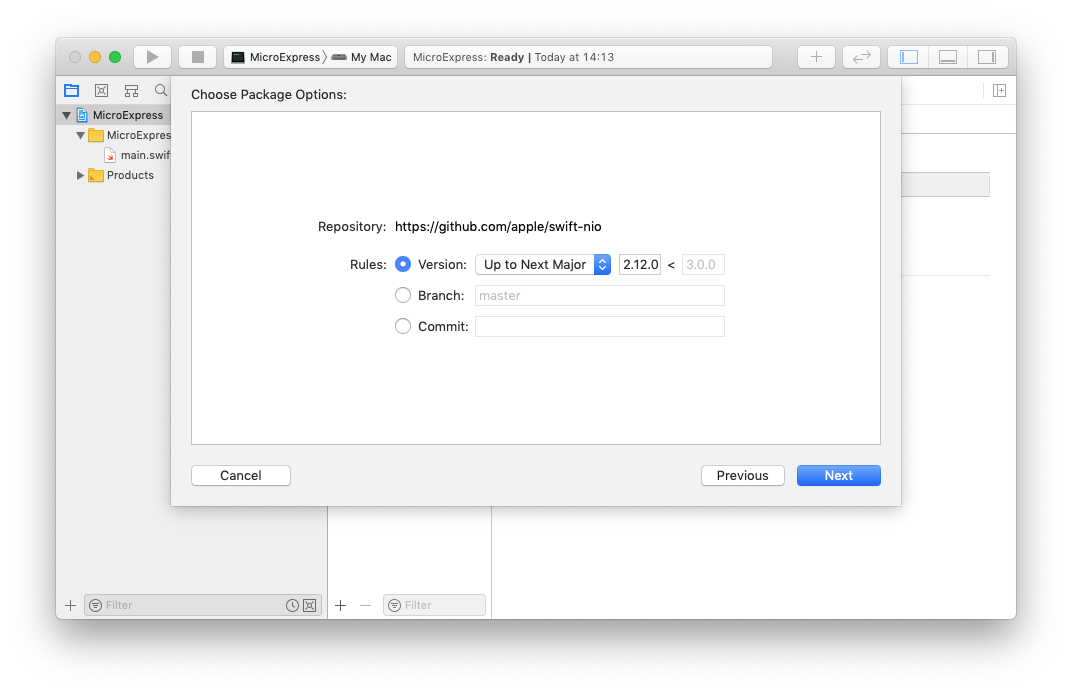Click the Commit hash text field

600,326
